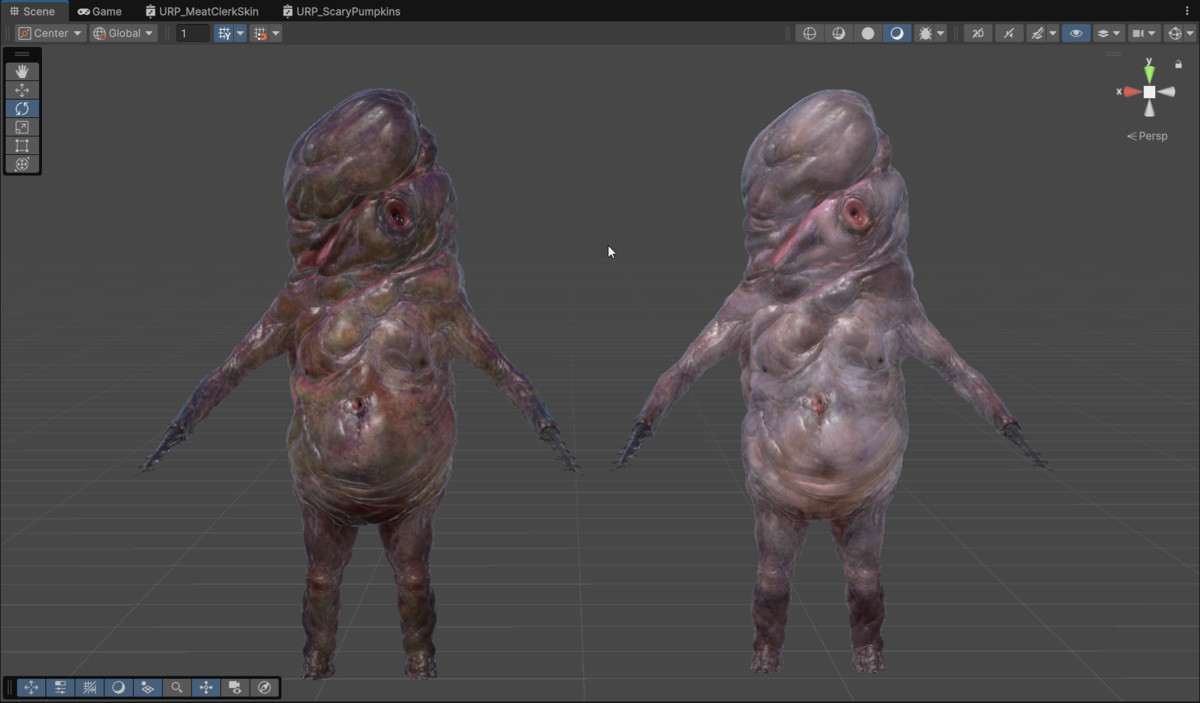This screenshot has height=703, width=1200.
Task: Open the snap settings dropdown arrow
Action: pyautogui.click(x=276, y=33)
